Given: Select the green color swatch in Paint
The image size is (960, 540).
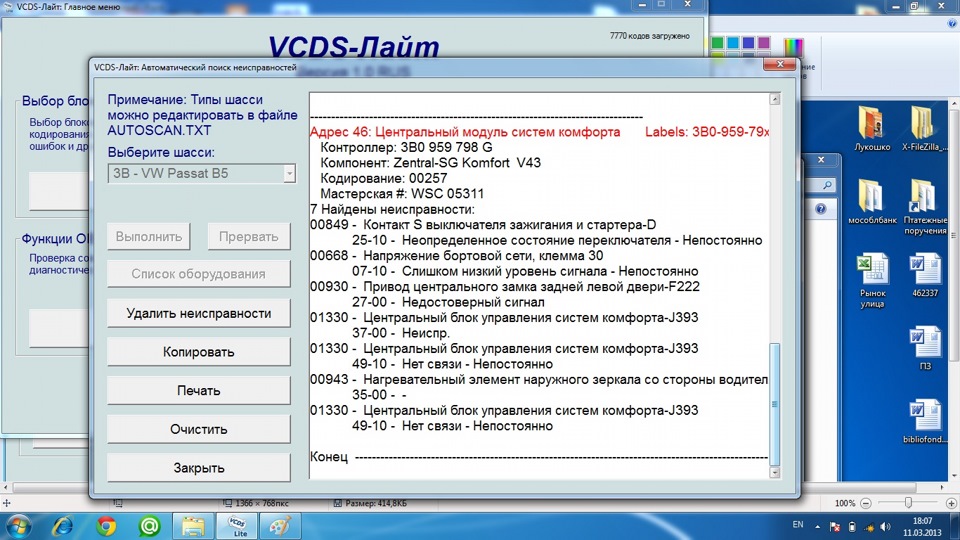Looking at the screenshot, I should pyautogui.click(x=717, y=43).
